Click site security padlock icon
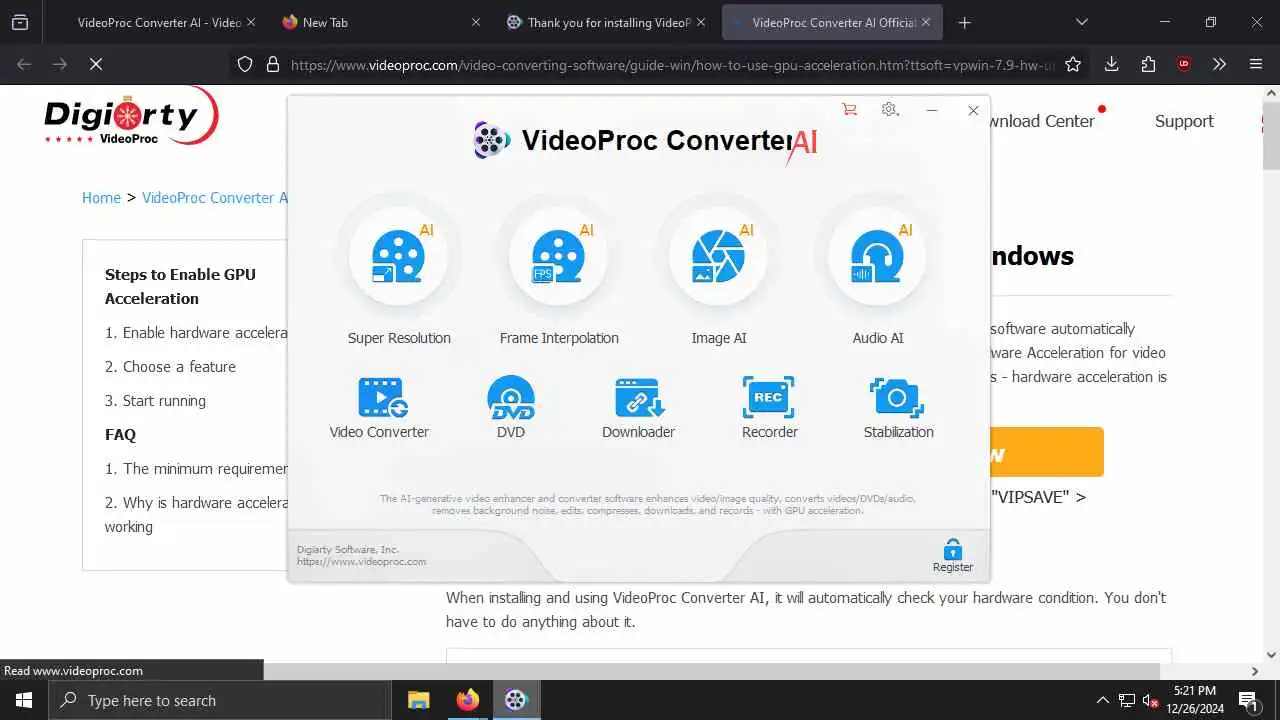This screenshot has width=1280, height=720. (272, 64)
